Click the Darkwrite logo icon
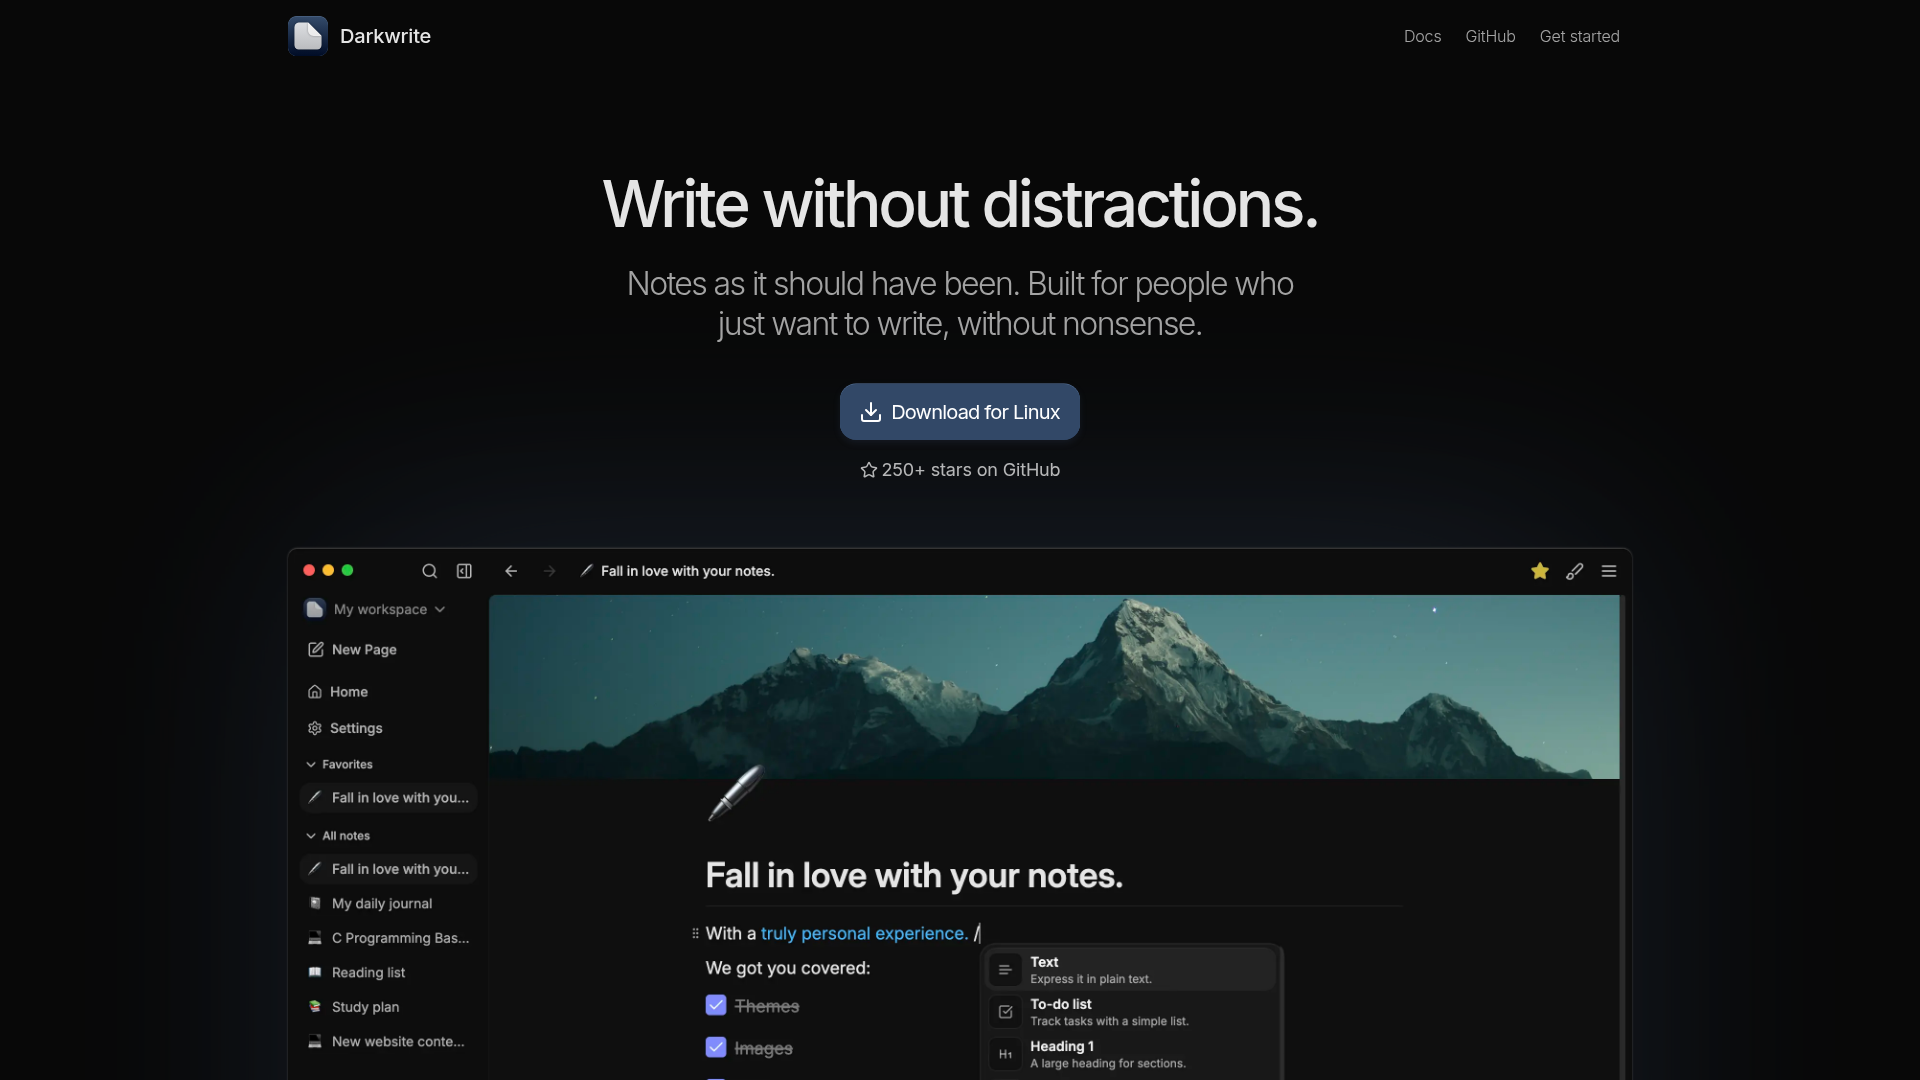Image resolution: width=1920 pixels, height=1080 pixels. [x=308, y=36]
